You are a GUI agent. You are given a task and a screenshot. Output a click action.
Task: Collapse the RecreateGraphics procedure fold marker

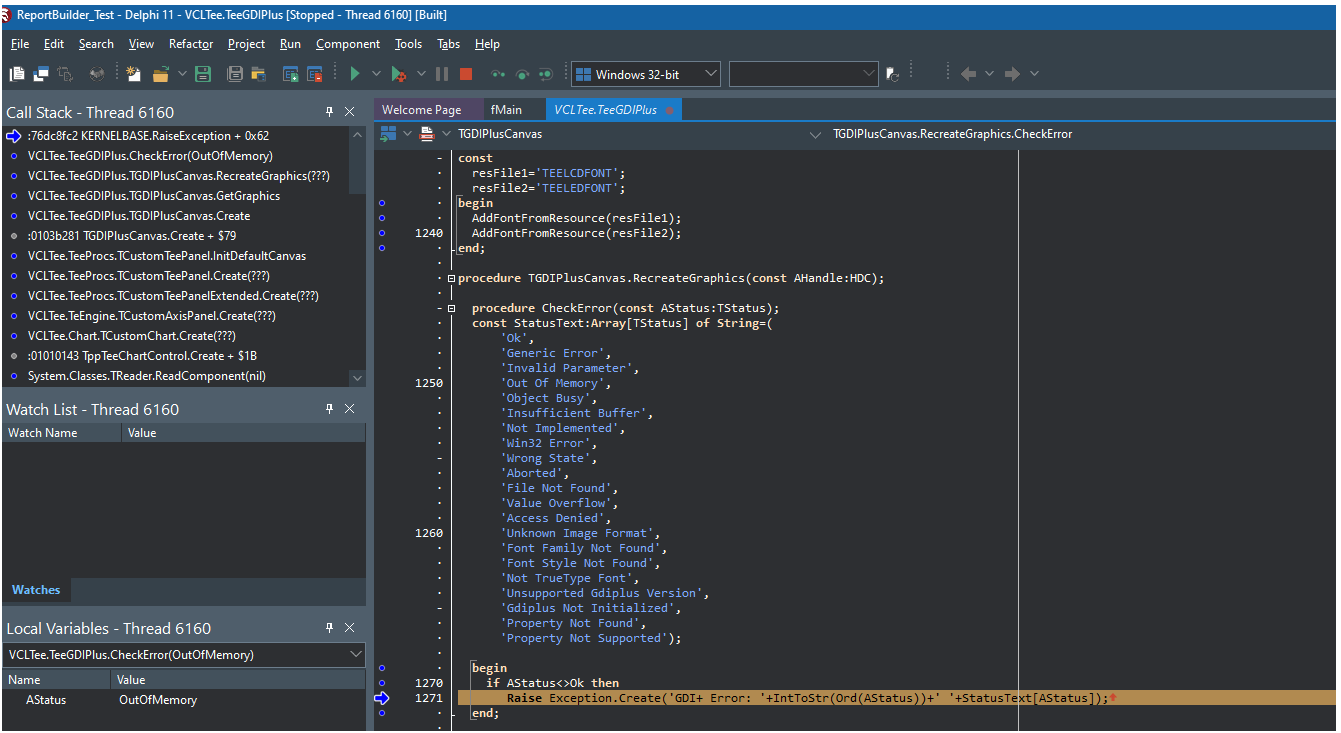[451, 278]
